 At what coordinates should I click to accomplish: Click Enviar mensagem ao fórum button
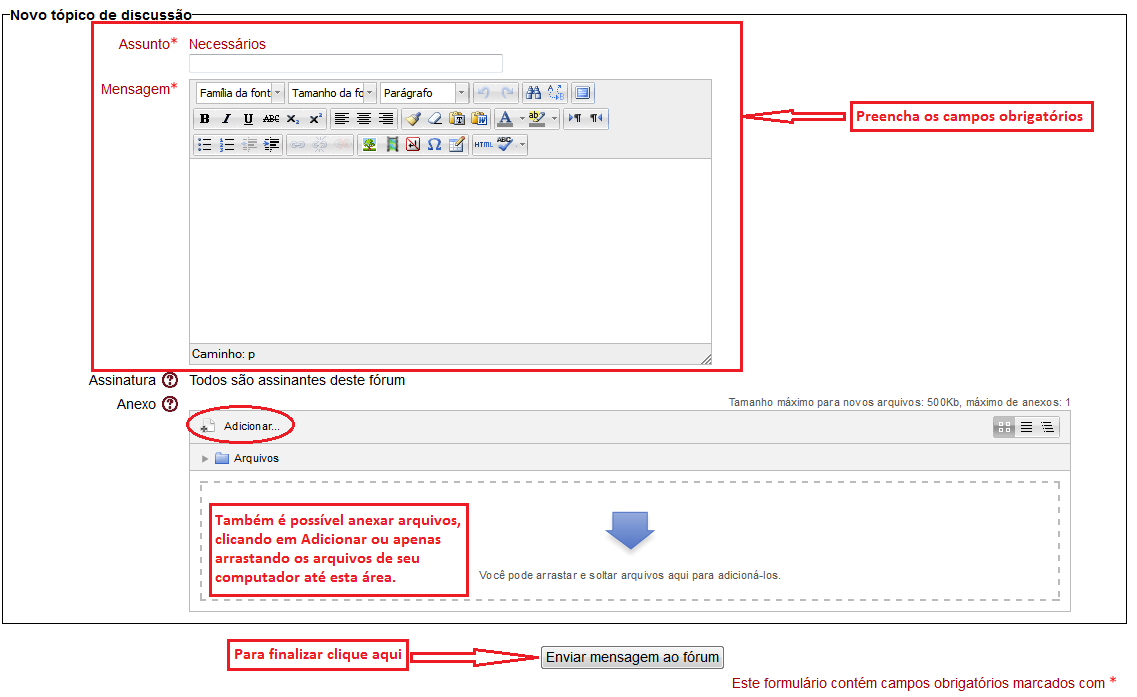pos(632,657)
